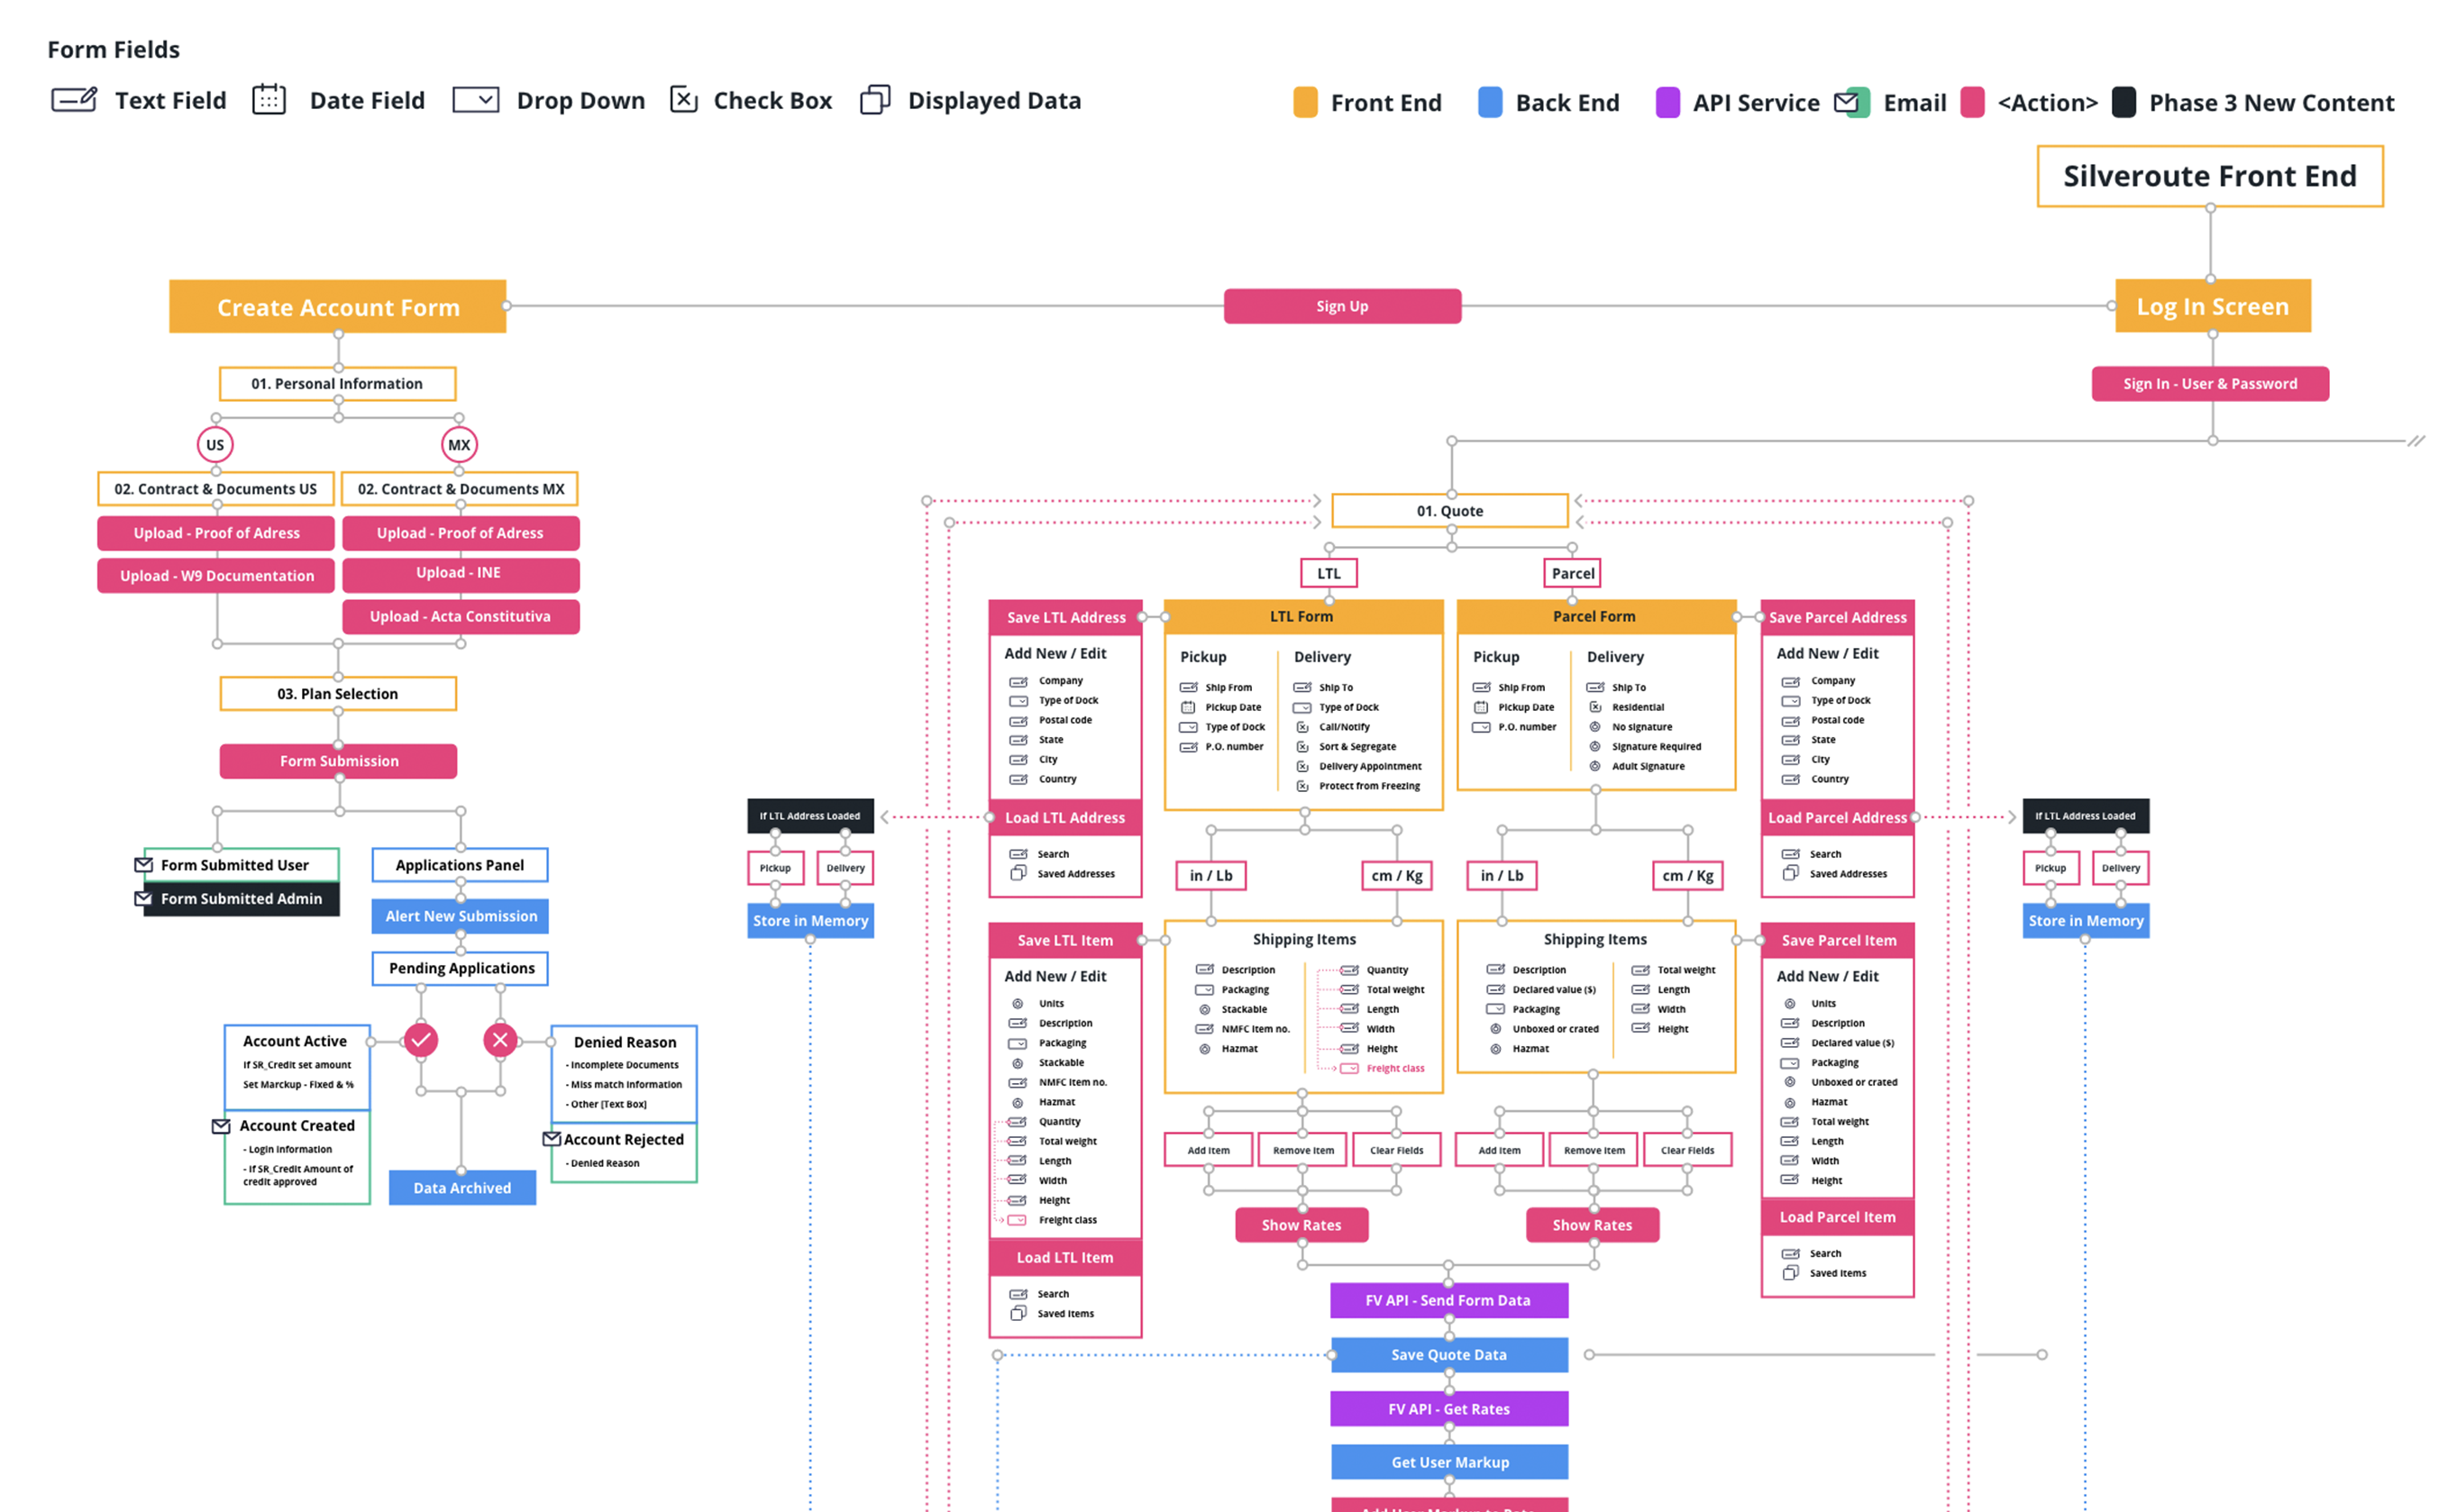Click the Silveroute Front End title box
The image size is (2457, 1512).
pos(2210,176)
